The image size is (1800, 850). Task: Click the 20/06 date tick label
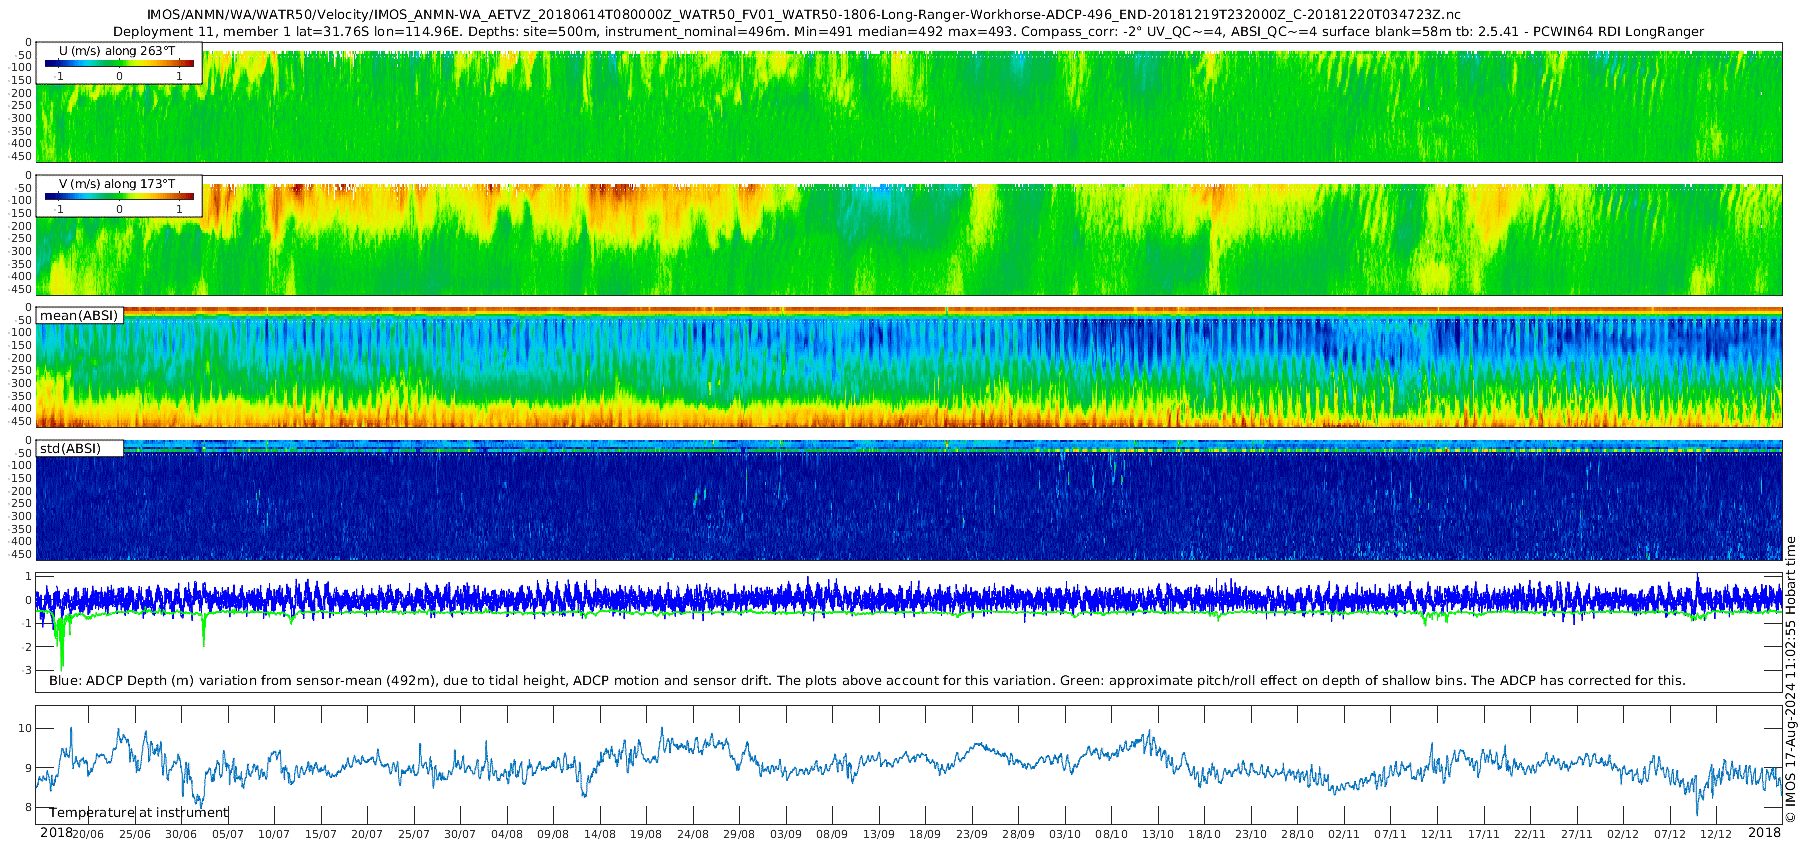(x=88, y=834)
